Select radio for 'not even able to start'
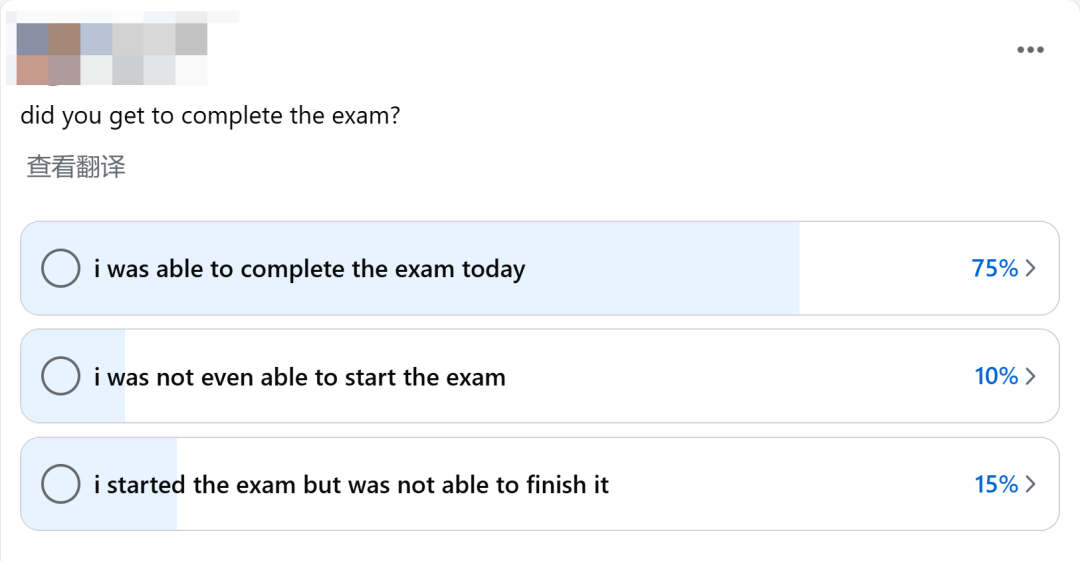This screenshot has width=1080, height=561. click(x=61, y=376)
